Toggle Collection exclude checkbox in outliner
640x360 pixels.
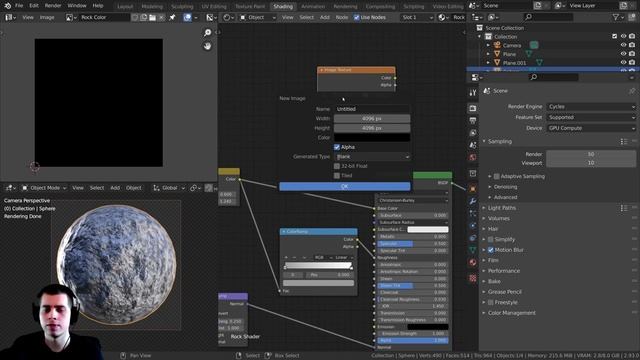[615, 37]
